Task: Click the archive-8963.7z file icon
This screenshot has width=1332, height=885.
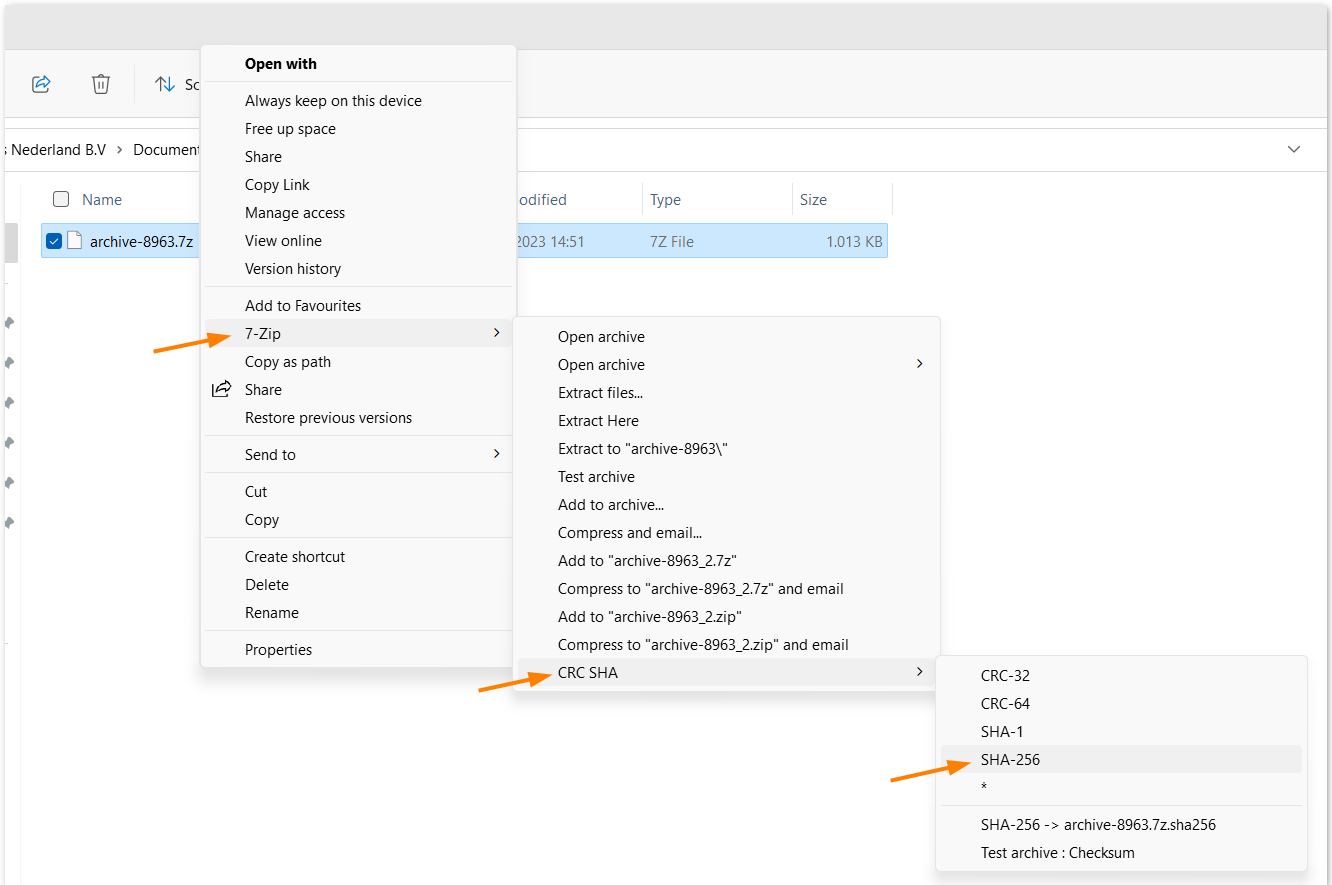Action: [75, 241]
